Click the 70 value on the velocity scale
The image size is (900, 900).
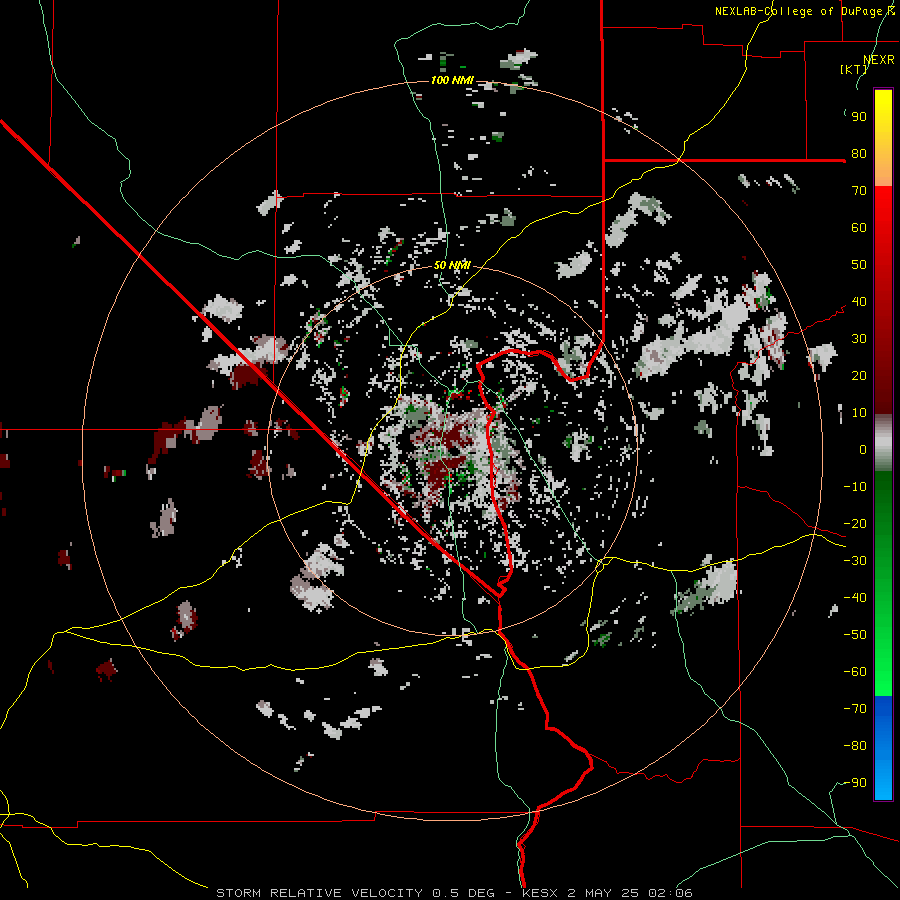(x=859, y=191)
